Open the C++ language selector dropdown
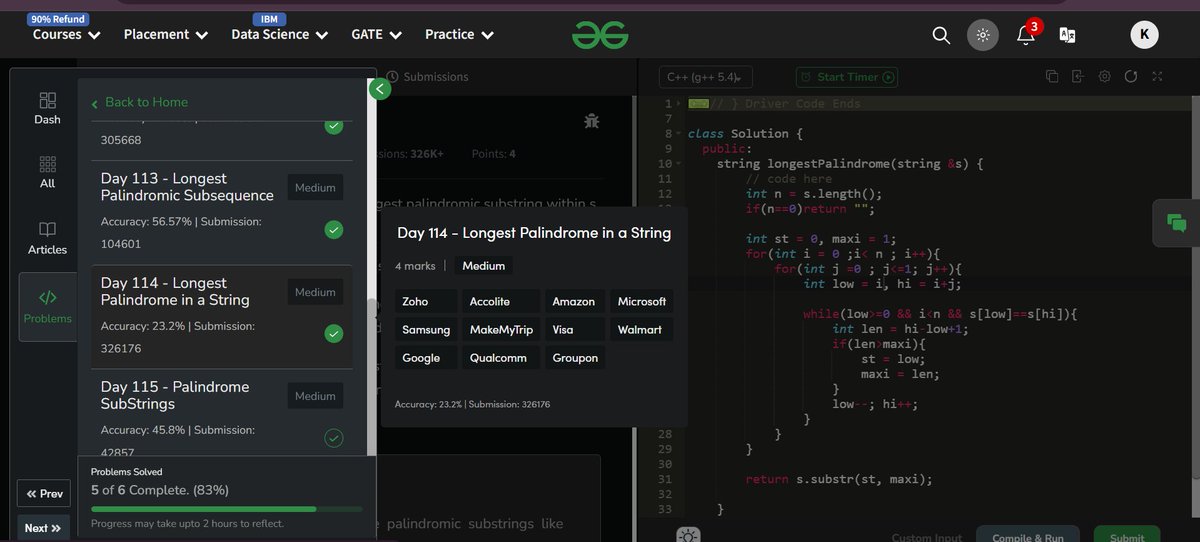Screen dimensions: 1200x542 click(706, 77)
